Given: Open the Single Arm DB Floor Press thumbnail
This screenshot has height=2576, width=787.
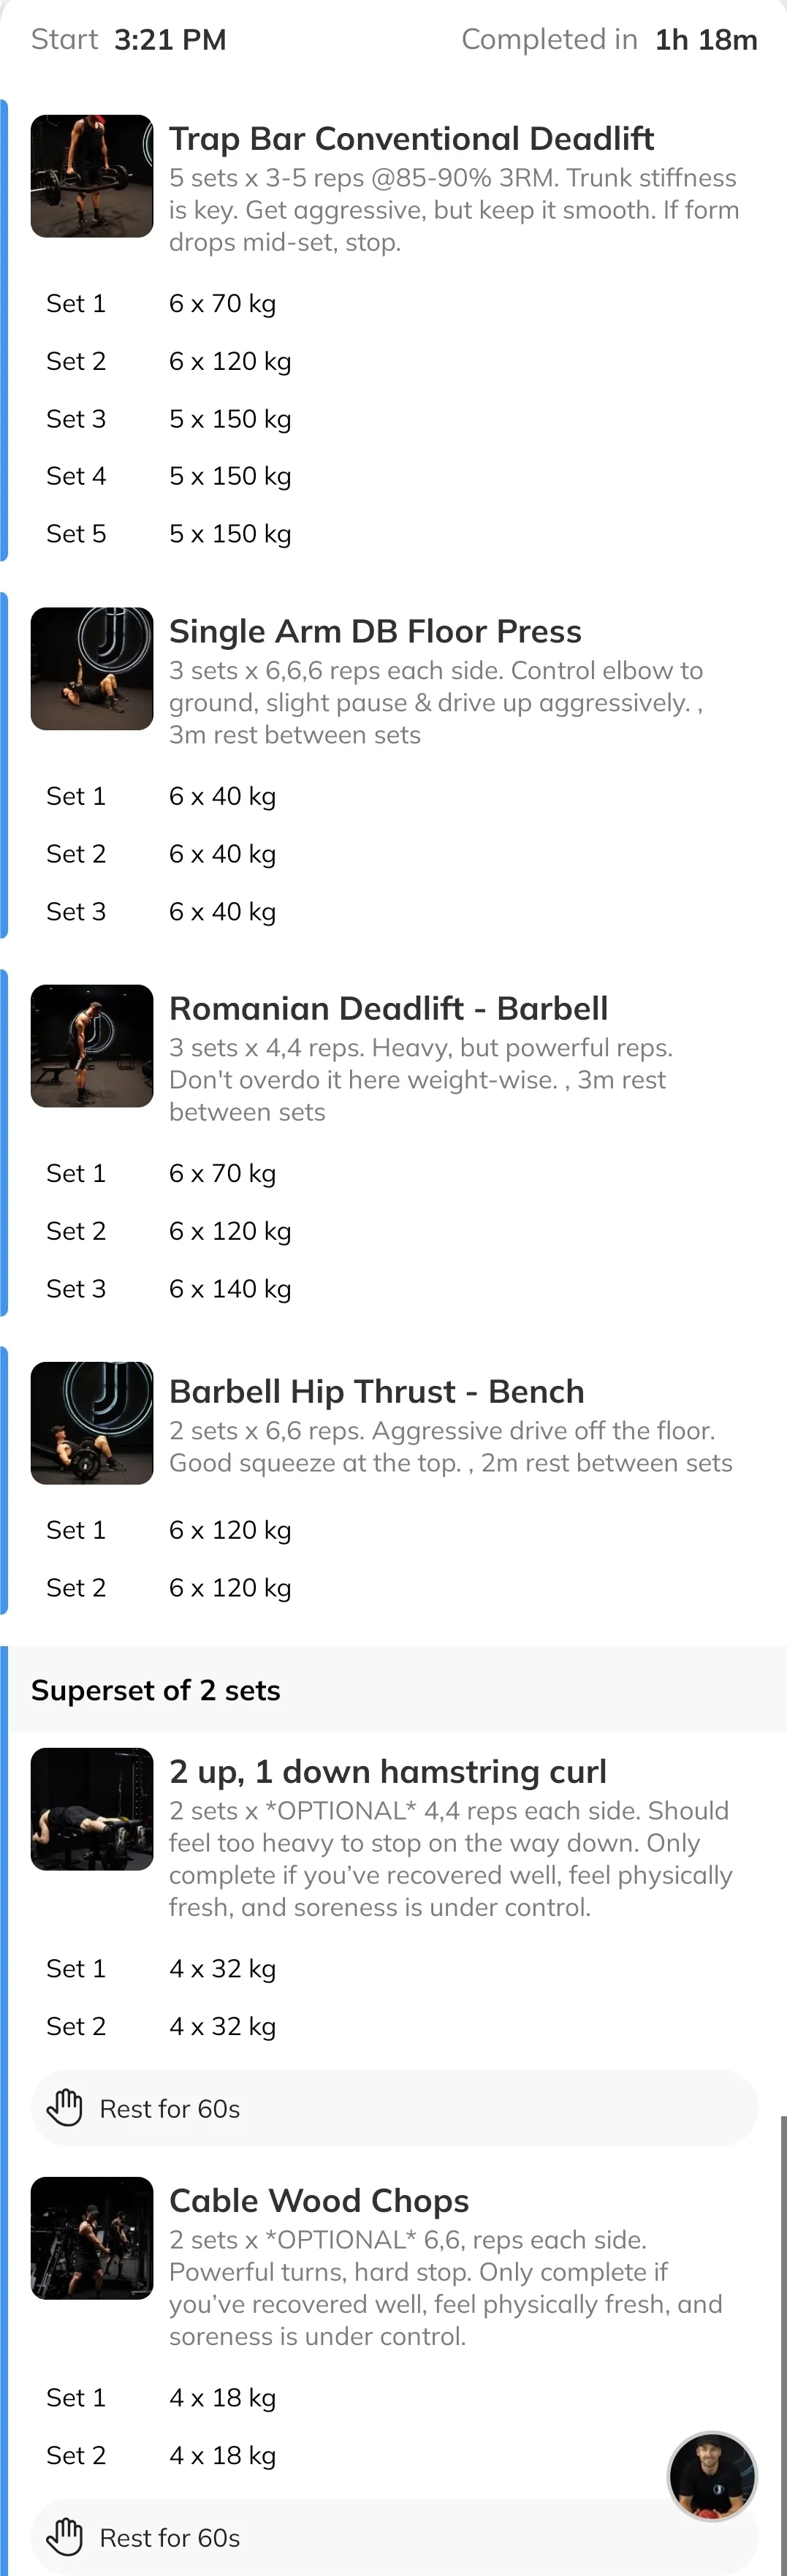Looking at the screenshot, I should (92, 669).
